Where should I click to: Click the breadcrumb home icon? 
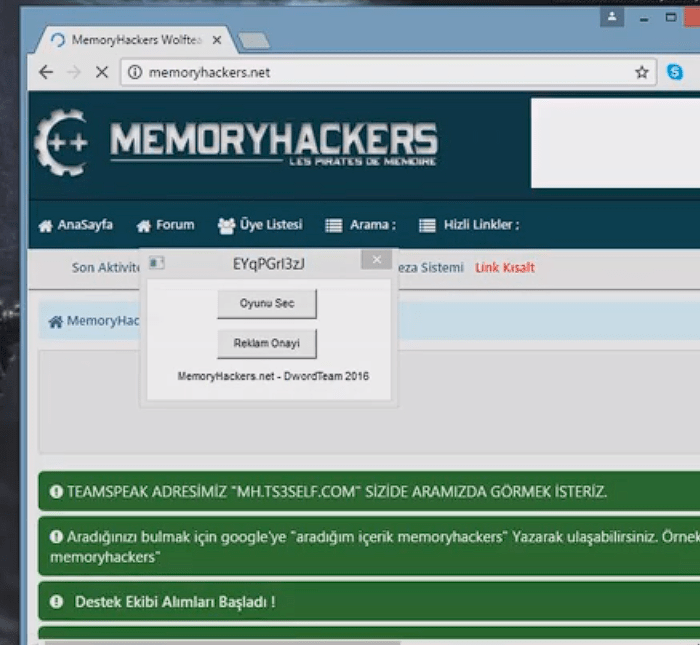pyautogui.click(x=55, y=321)
